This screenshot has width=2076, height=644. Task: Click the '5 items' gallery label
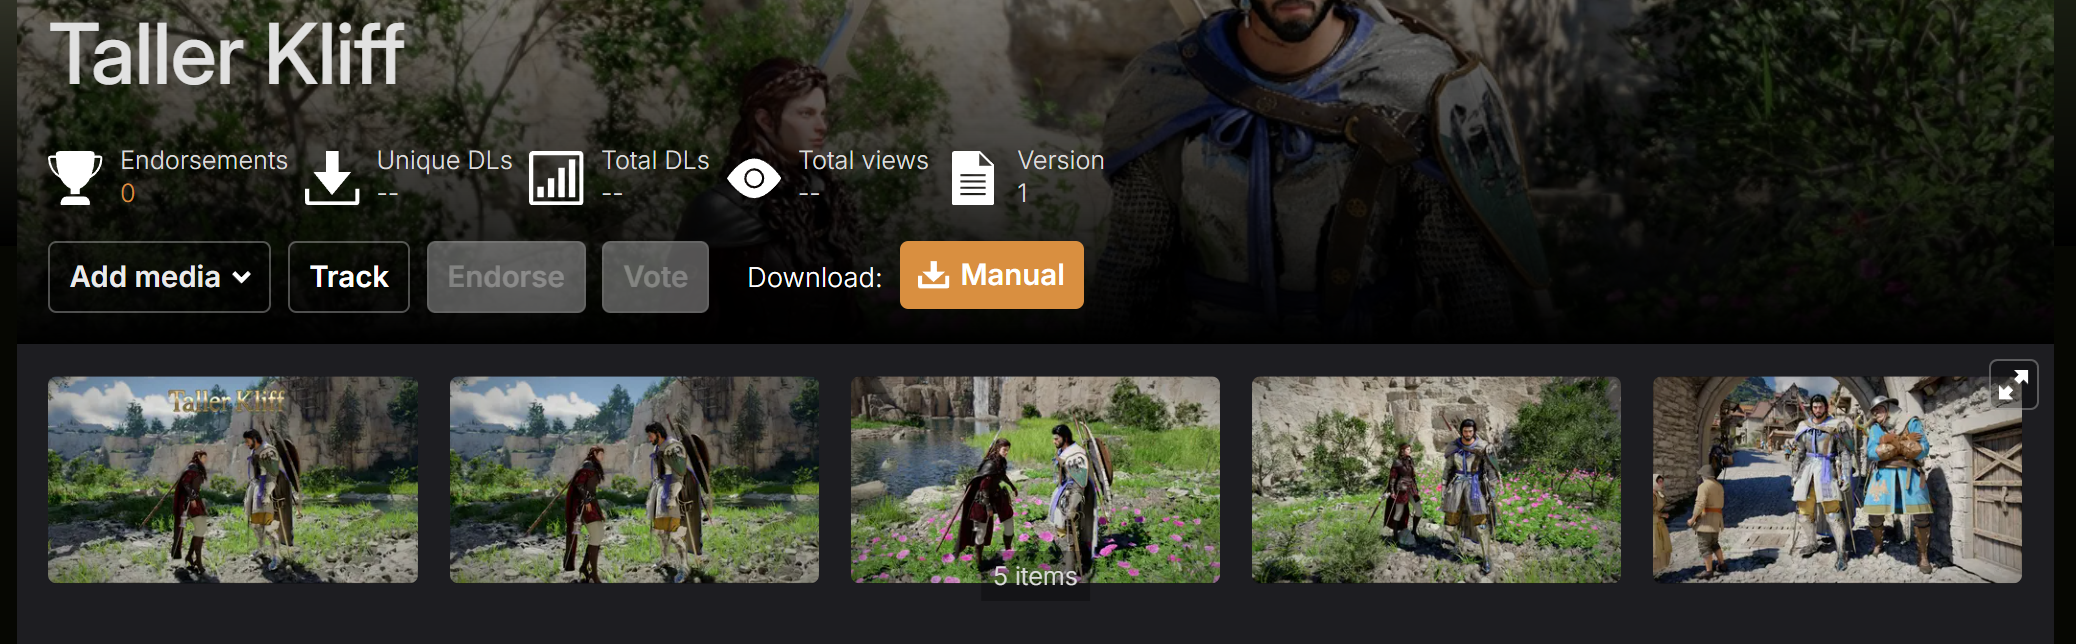[x=1035, y=577]
